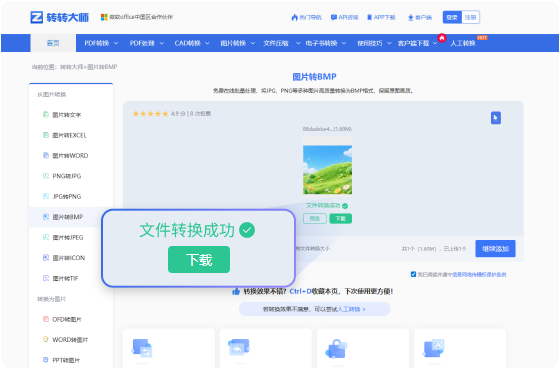560x369 pixels.
Task: Open the policy link after 我已阅读并遵守
Action: pyautogui.click(x=479, y=274)
